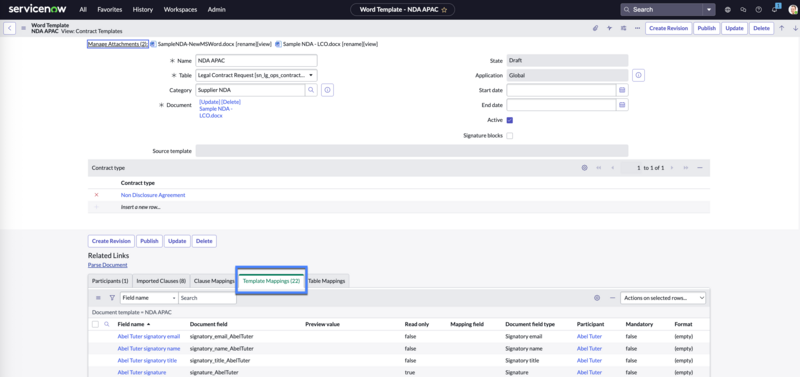Click Parse Document related link
This screenshot has height=377, width=800.
pos(108,265)
